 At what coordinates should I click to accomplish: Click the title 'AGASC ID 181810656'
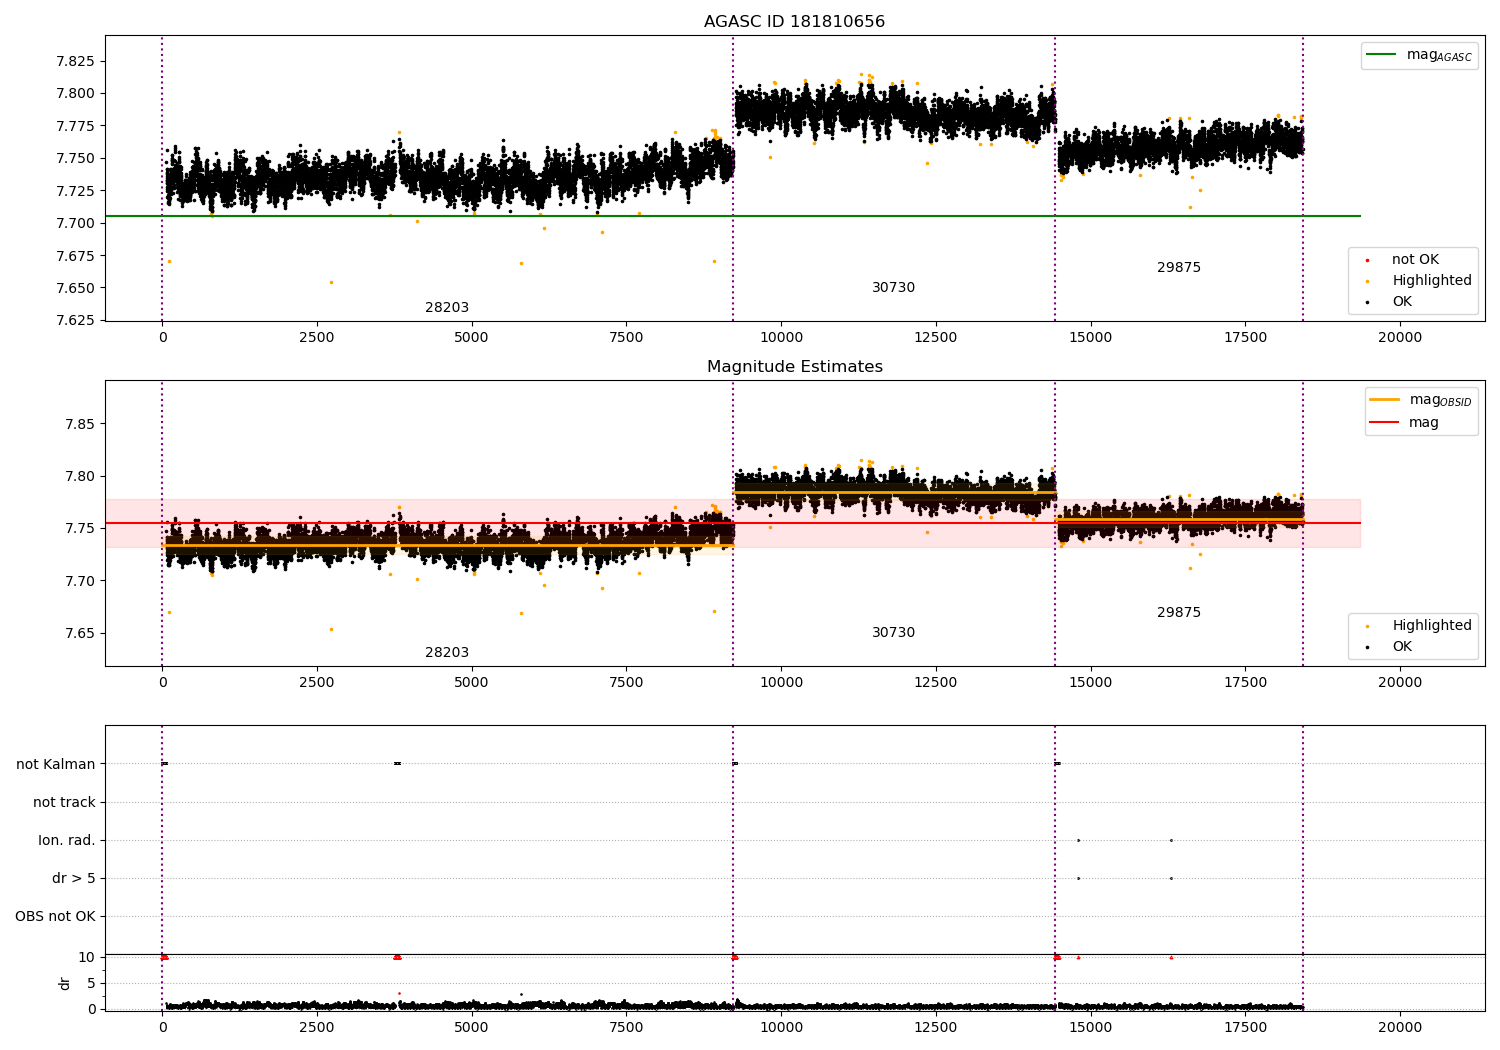tap(794, 22)
